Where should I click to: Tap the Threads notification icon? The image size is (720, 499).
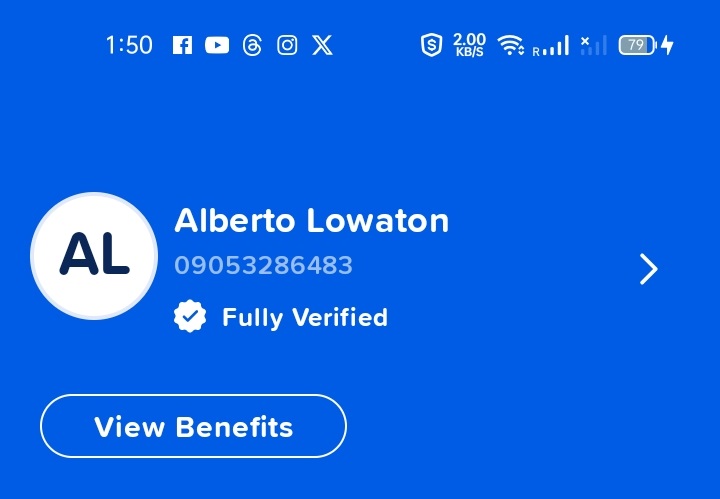pyautogui.click(x=252, y=45)
